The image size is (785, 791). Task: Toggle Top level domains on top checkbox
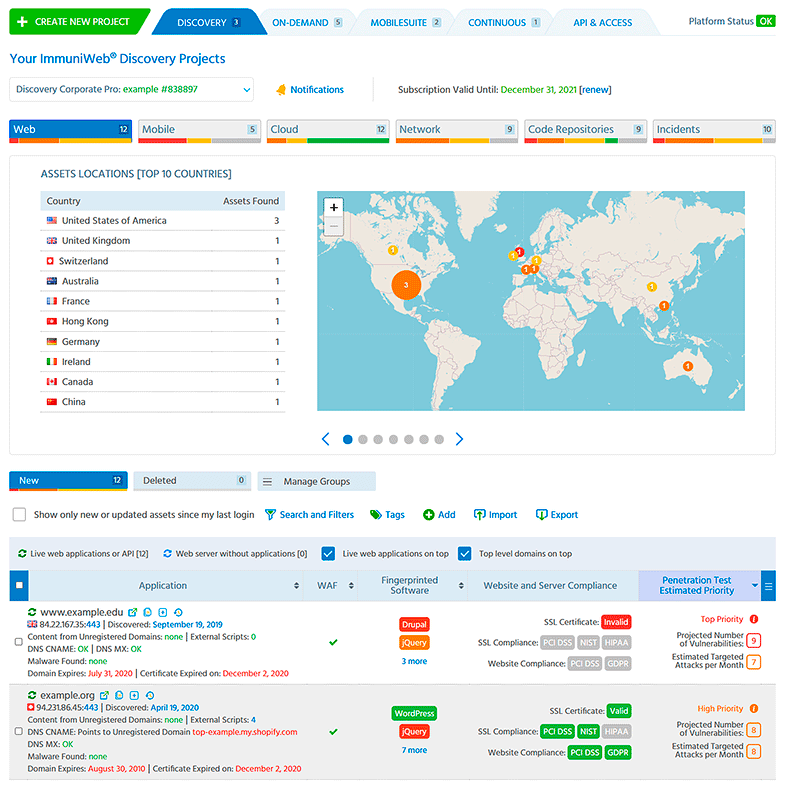(464, 554)
